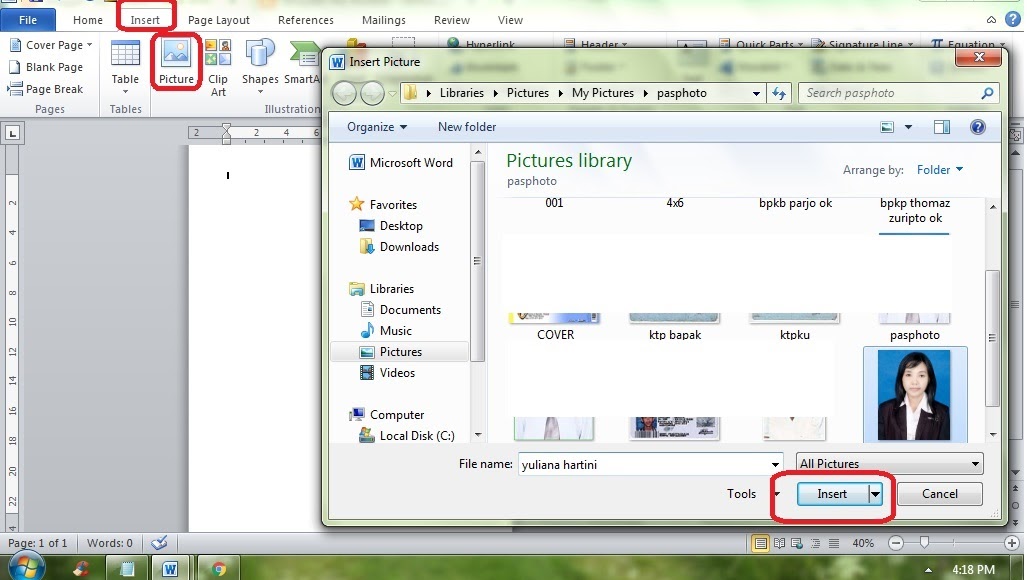Open the Organize dropdown menu

click(376, 127)
